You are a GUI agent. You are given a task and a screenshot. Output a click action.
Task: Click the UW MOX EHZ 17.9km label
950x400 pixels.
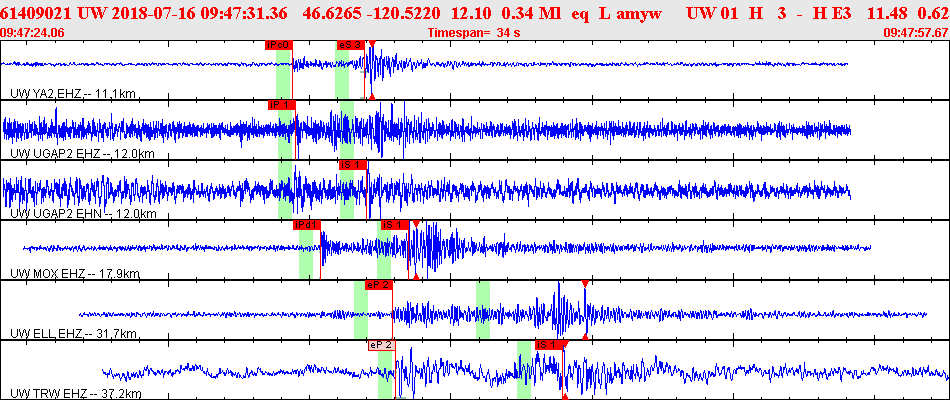tap(75, 274)
